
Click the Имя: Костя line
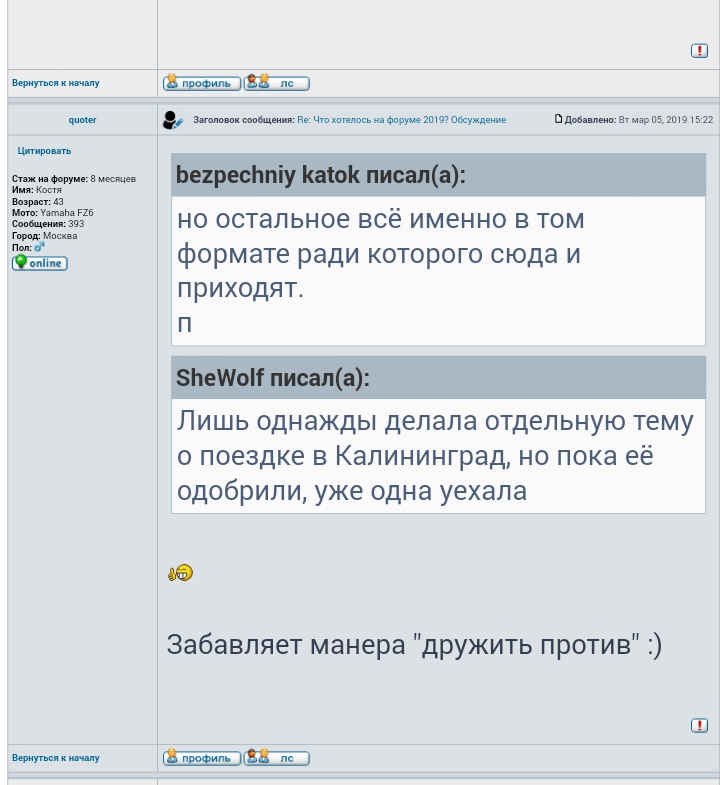point(37,190)
